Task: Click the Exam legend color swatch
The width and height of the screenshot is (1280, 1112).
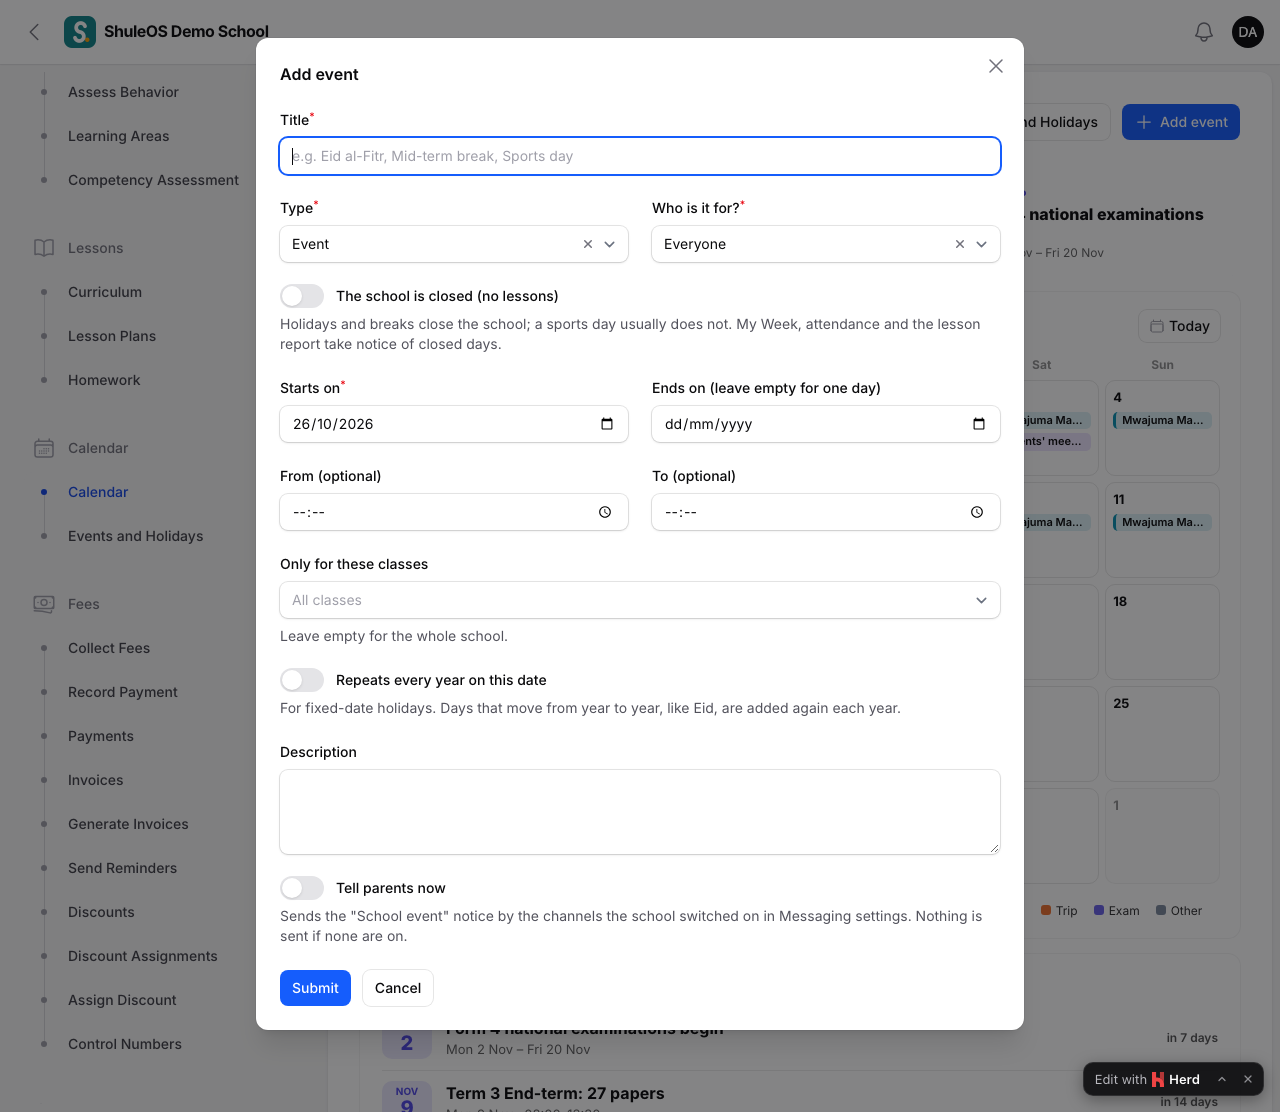Action: click(x=1099, y=911)
